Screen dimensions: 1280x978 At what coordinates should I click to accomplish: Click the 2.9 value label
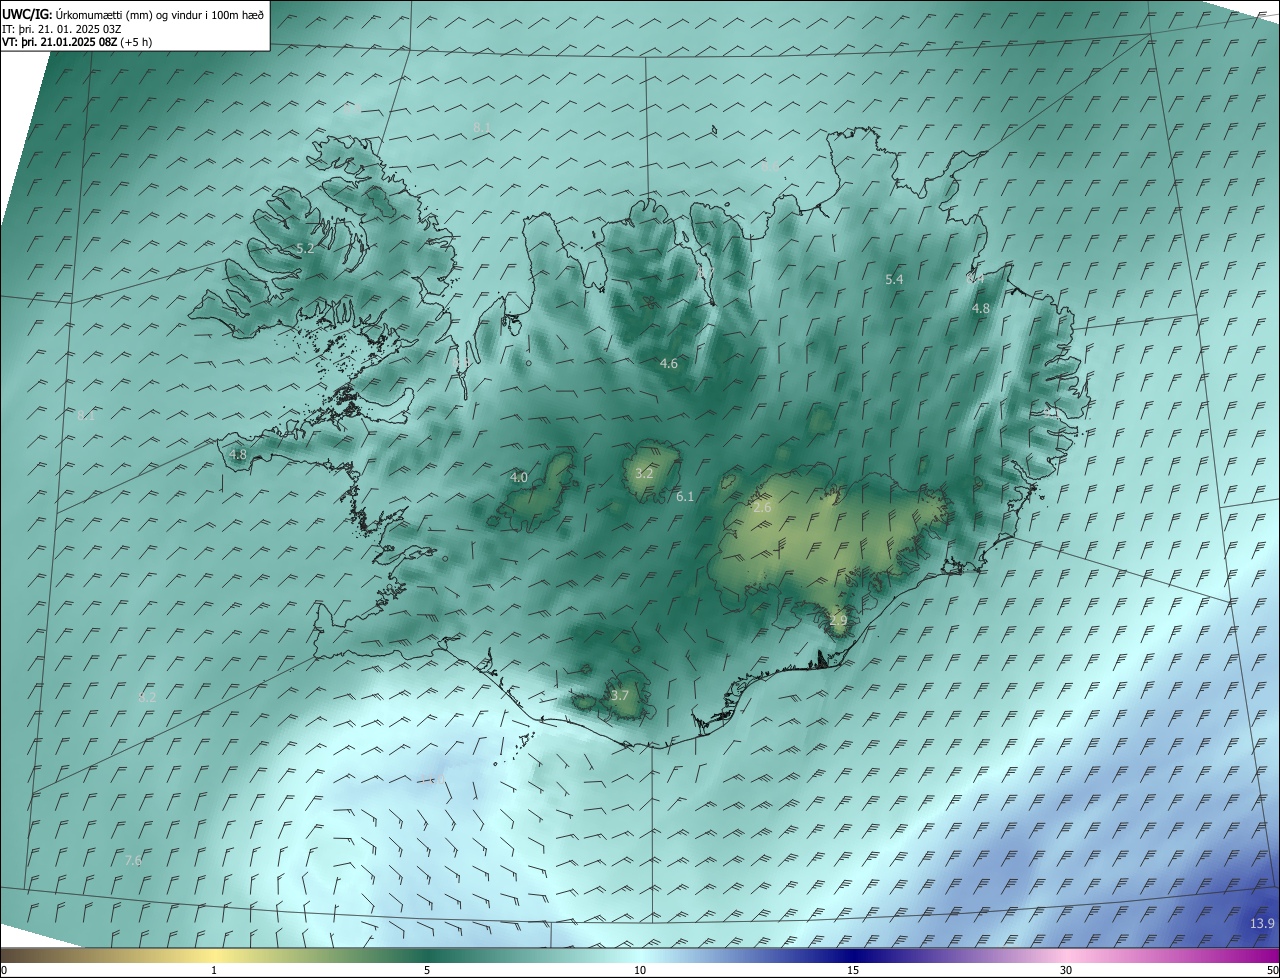pyautogui.click(x=838, y=621)
